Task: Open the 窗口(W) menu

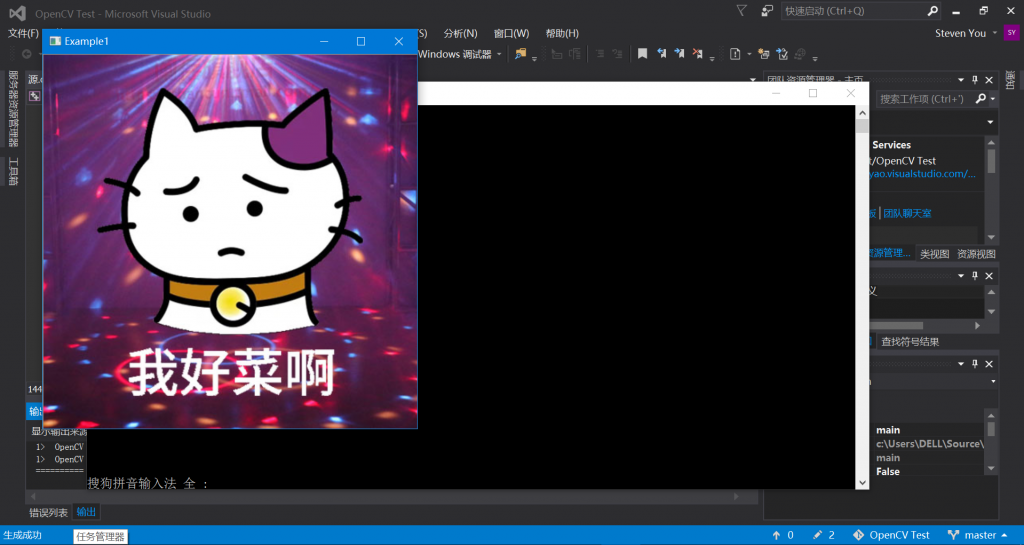Action: click(x=511, y=33)
